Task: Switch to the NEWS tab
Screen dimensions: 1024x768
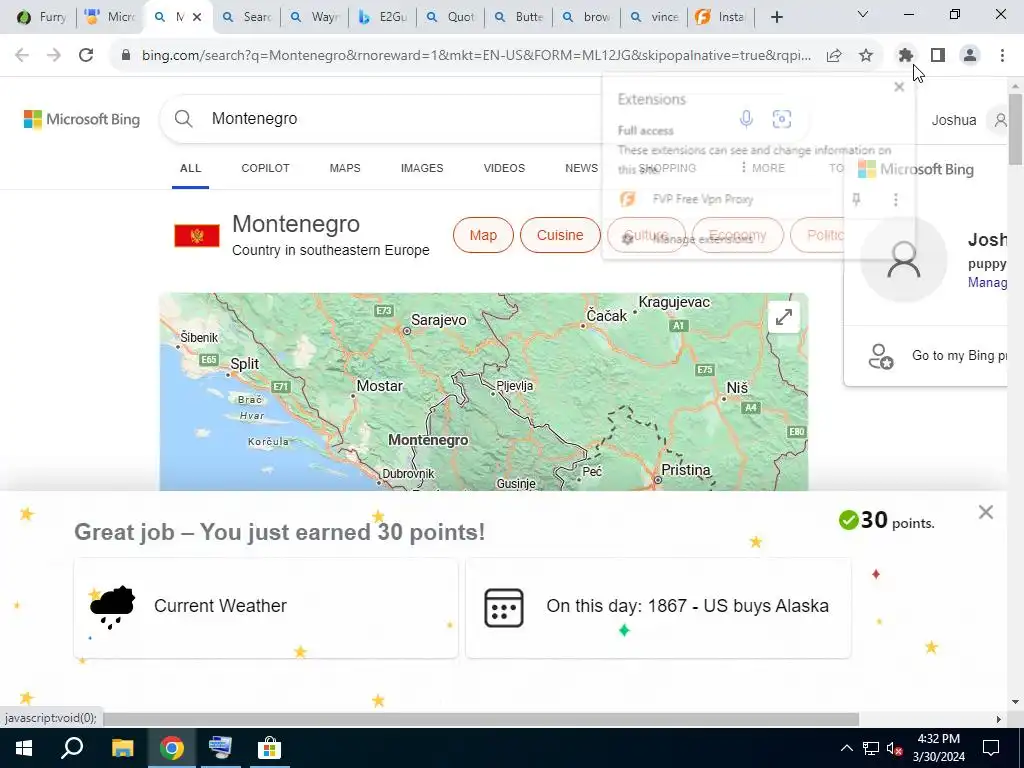Action: (581, 168)
